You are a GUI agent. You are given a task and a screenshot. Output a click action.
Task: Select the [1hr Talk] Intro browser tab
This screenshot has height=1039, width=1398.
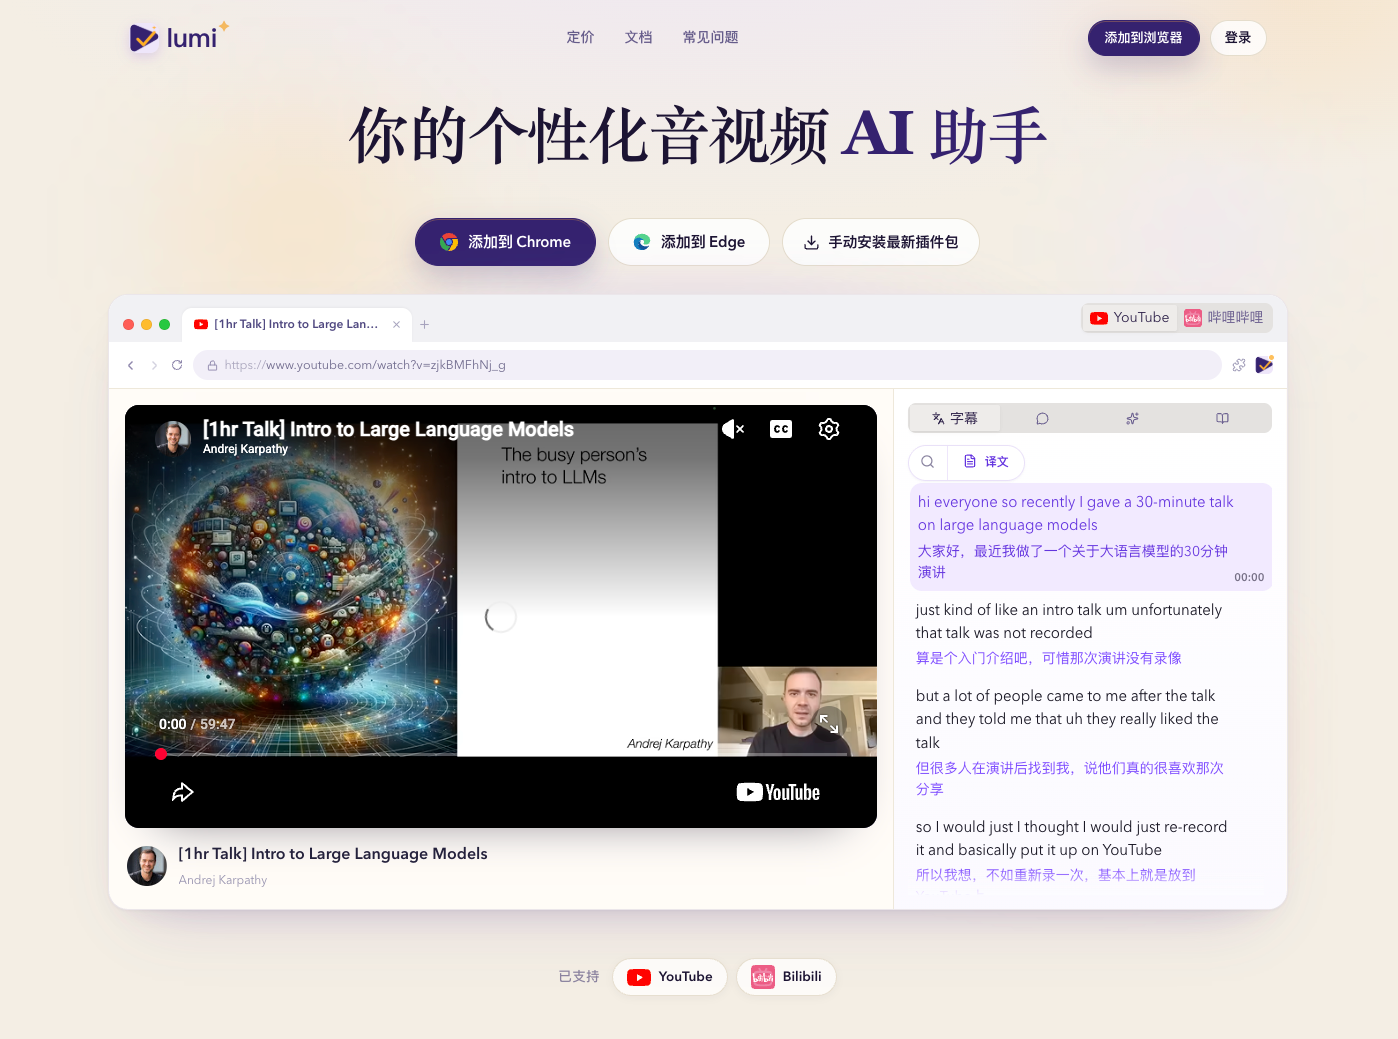tap(296, 324)
